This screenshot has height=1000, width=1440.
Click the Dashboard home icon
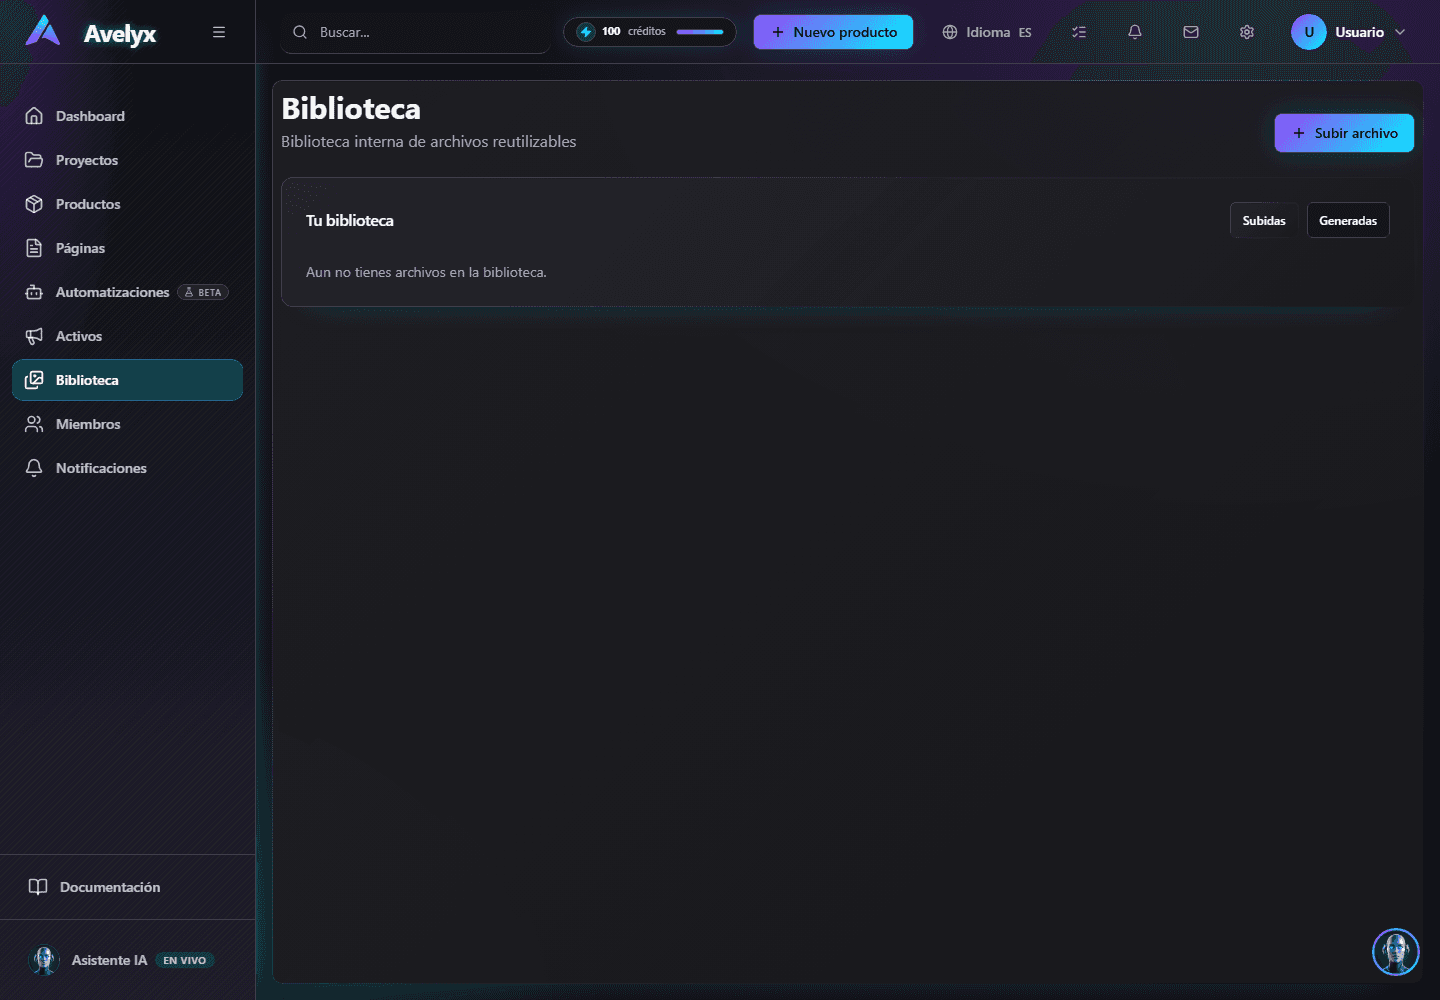[x=34, y=116]
